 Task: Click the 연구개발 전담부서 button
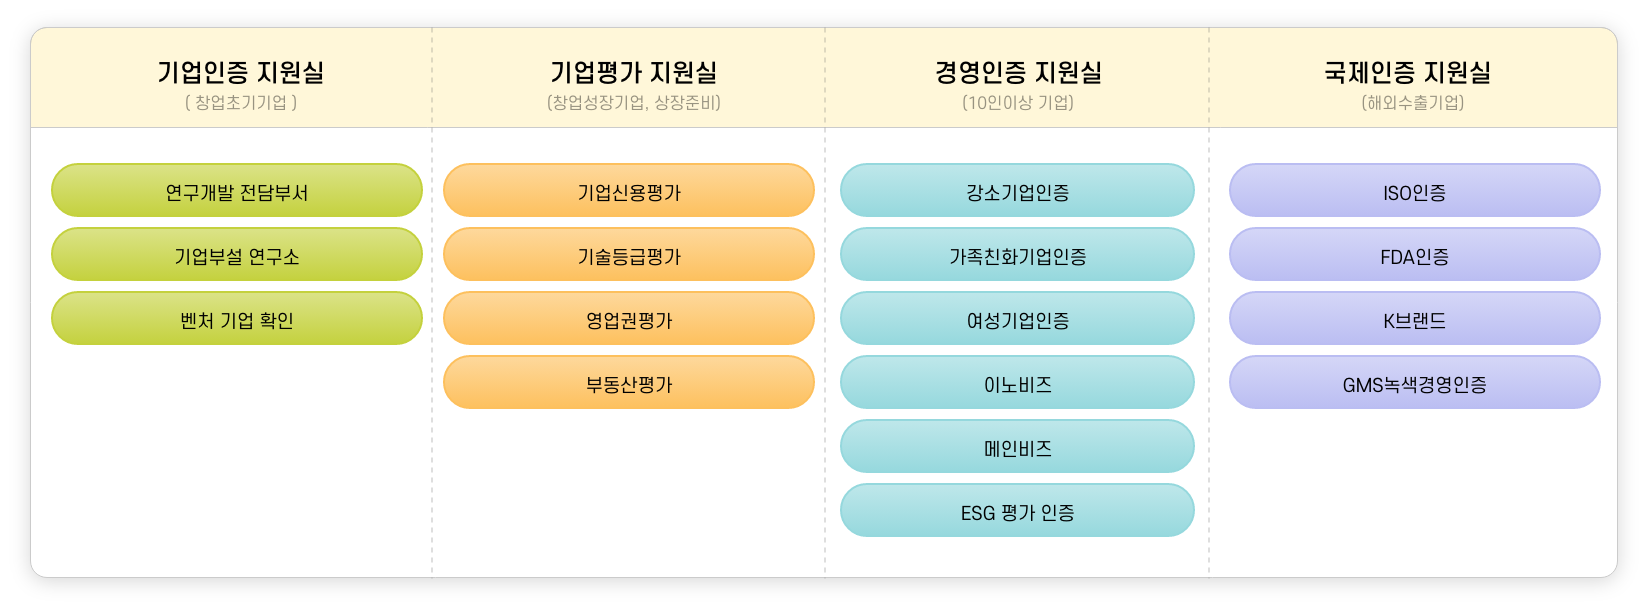237,191
